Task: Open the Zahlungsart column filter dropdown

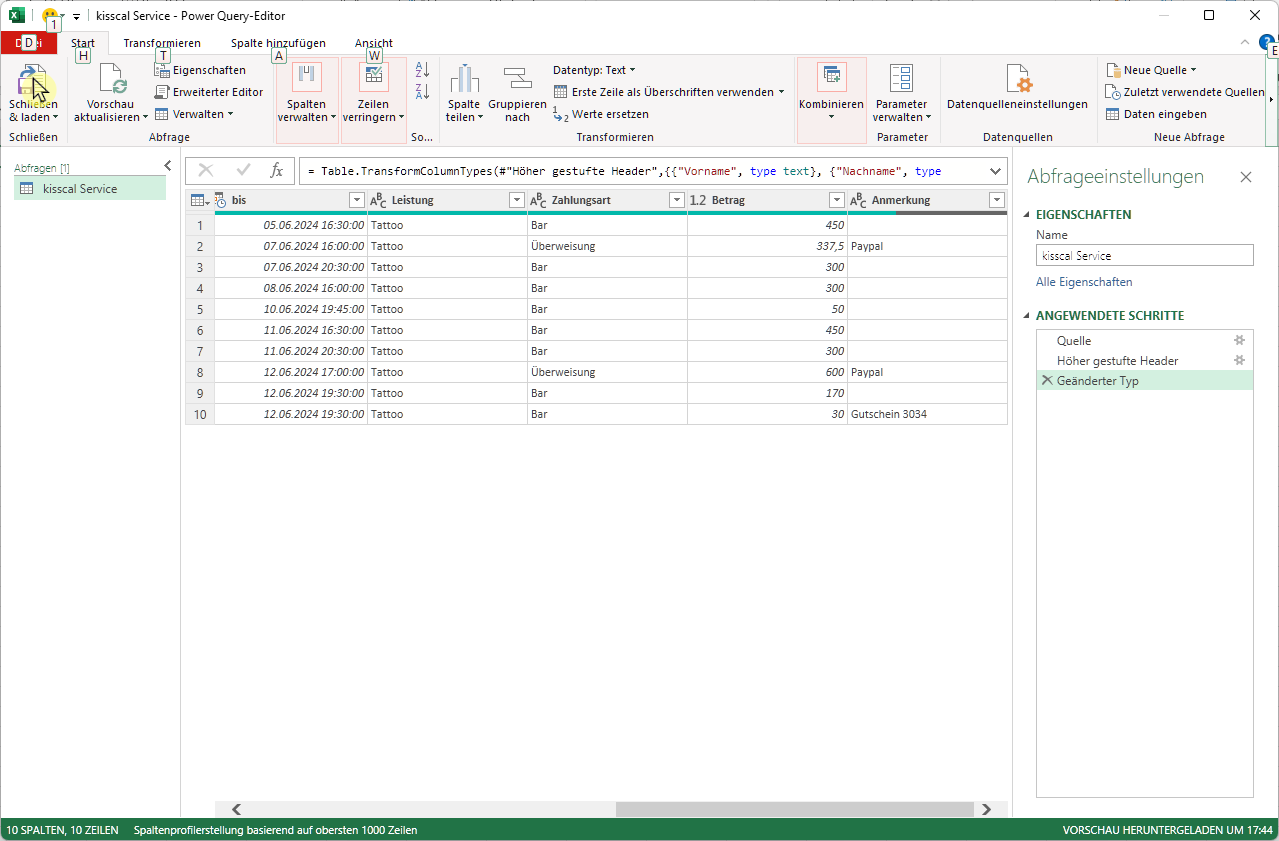Action: point(677,200)
